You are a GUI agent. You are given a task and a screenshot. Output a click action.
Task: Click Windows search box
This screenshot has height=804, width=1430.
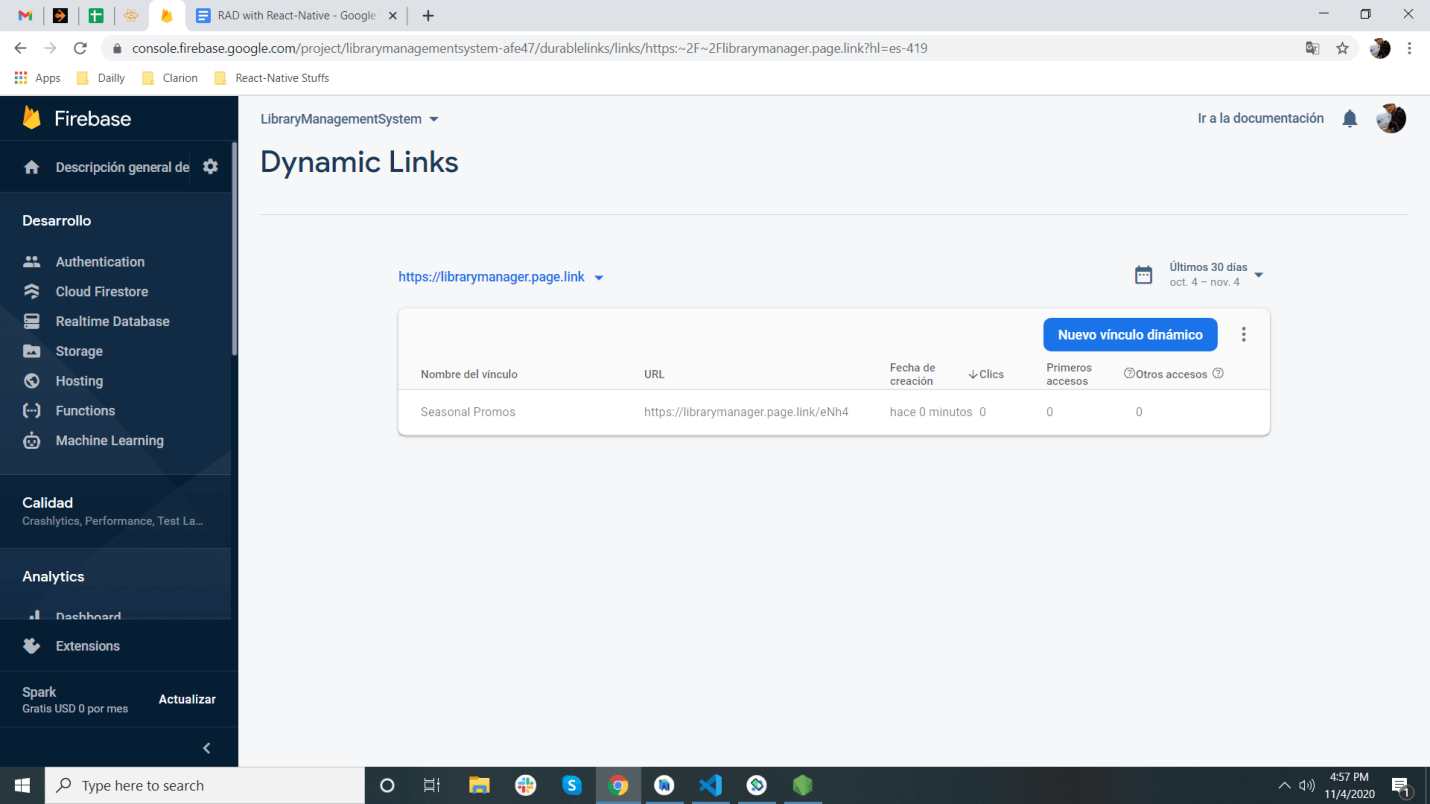click(205, 786)
